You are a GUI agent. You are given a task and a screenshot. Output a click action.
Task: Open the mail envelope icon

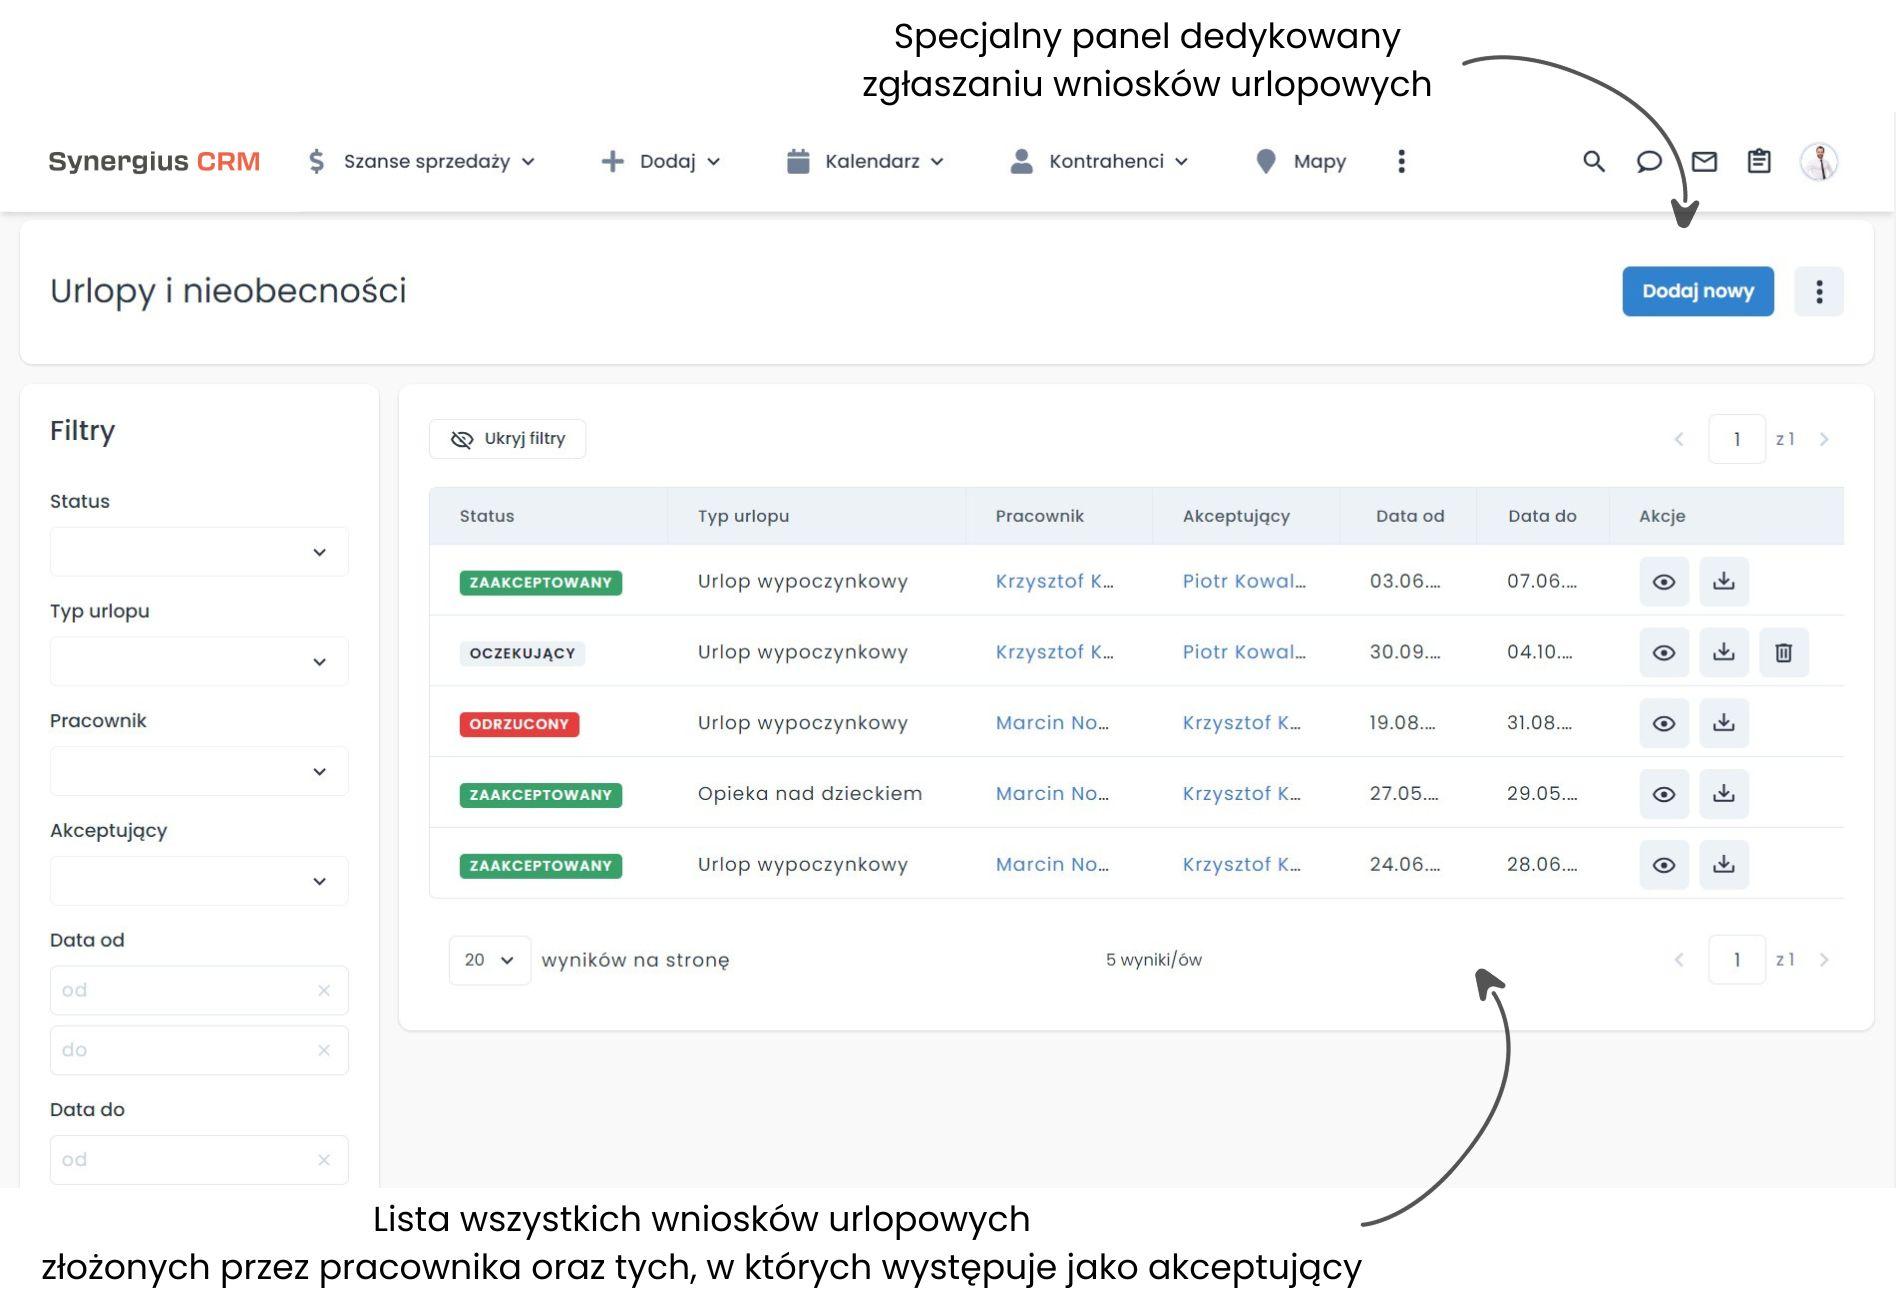(1704, 161)
